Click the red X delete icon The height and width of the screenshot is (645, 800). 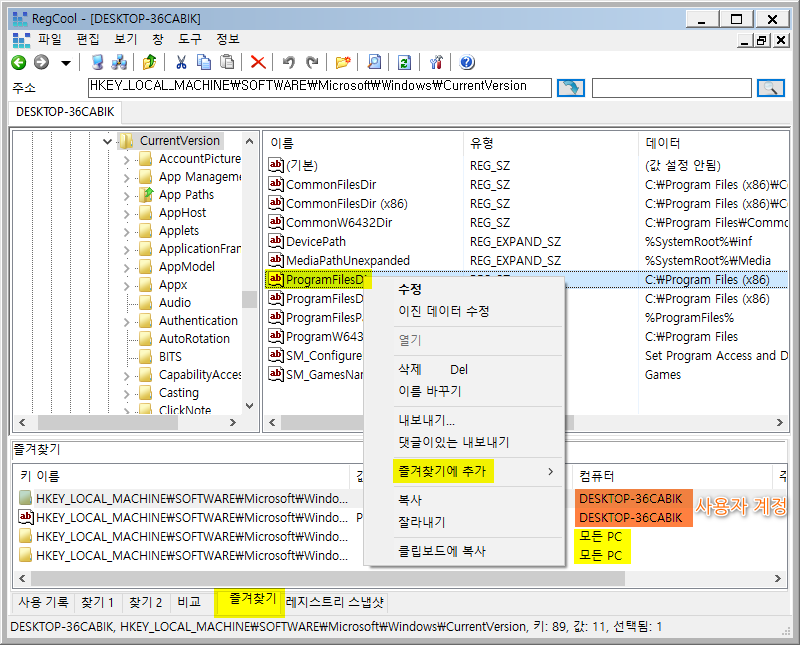tap(258, 62)
